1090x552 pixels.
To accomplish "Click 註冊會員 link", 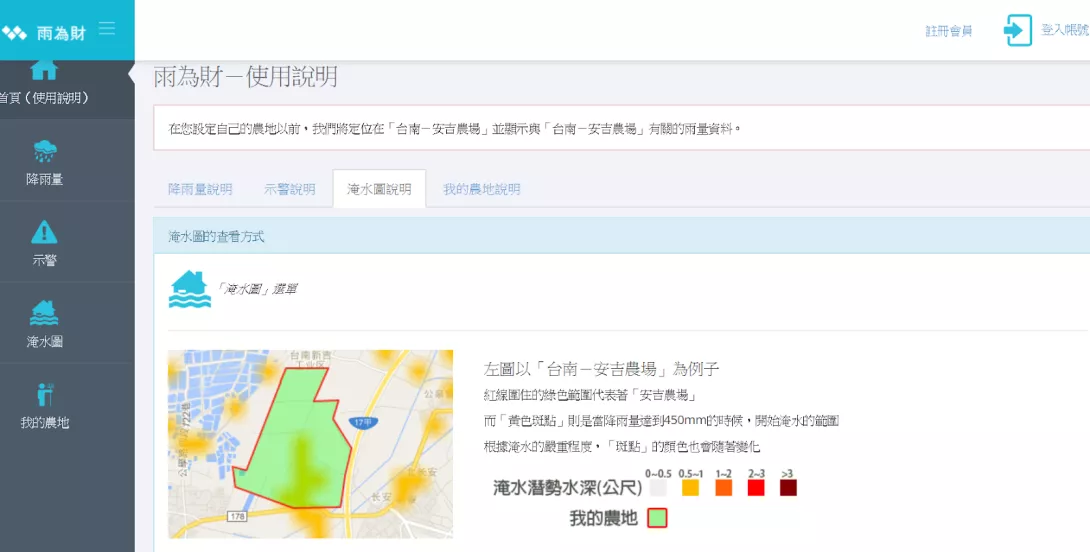I will point(949,31).
